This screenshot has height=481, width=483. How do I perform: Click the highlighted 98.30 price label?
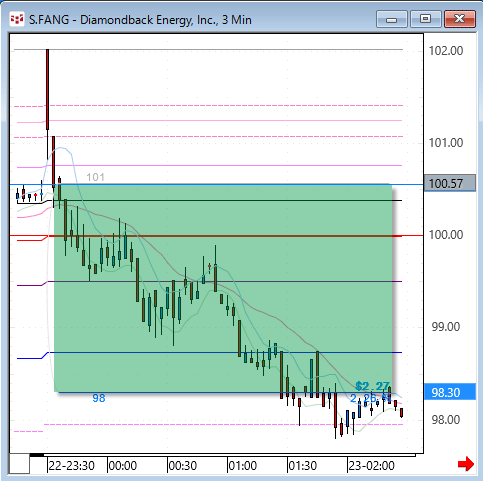point(450,392)
